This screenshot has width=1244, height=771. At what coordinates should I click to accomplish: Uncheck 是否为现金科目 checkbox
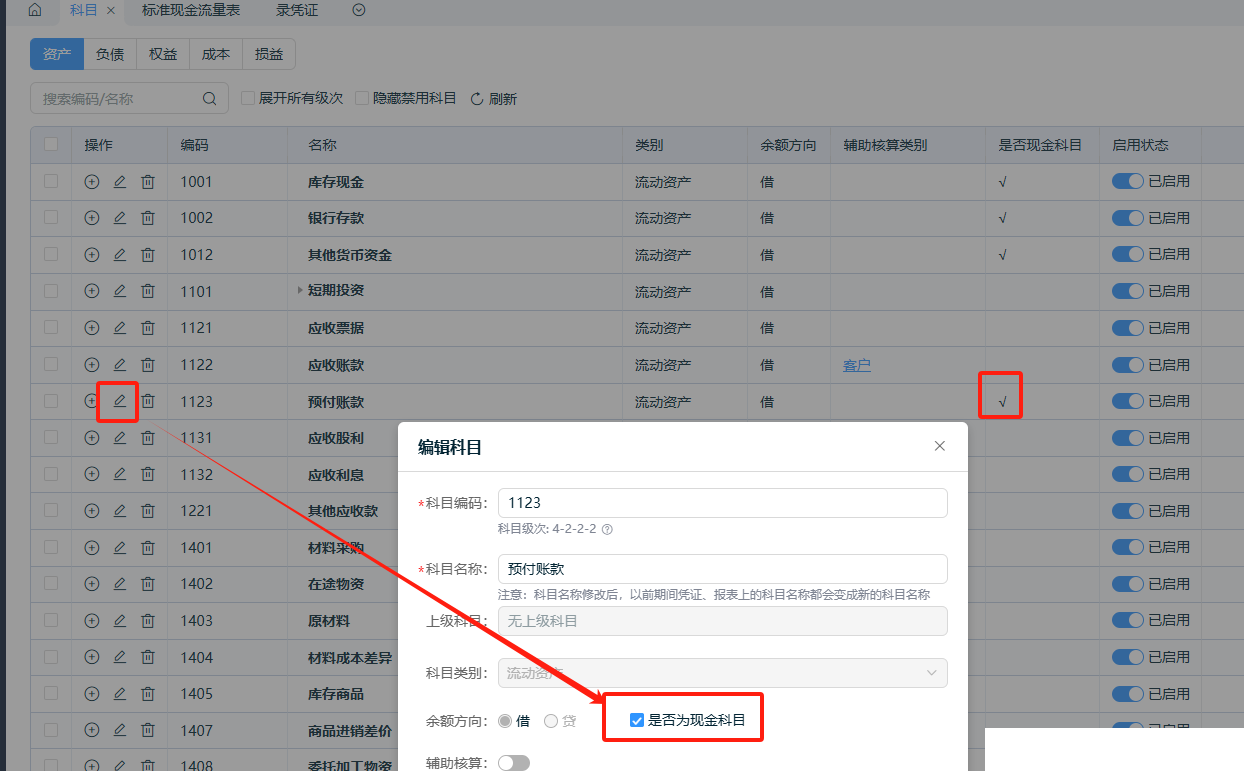point(637,720)
